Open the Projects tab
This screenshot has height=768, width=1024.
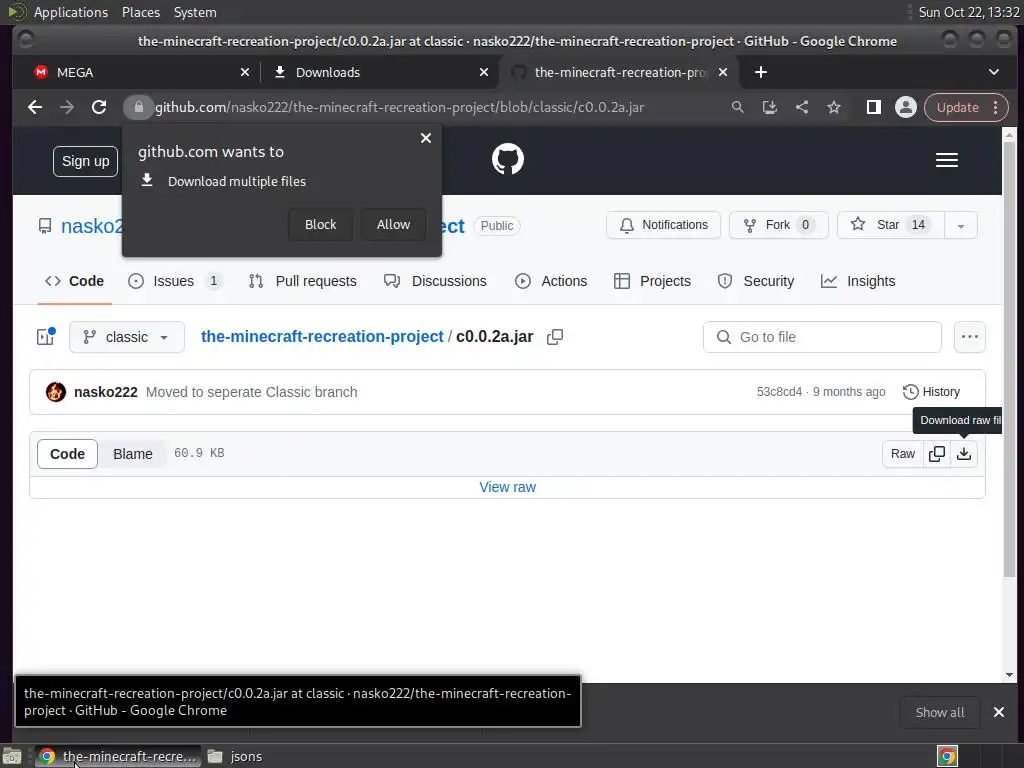[x=652, y=281]
